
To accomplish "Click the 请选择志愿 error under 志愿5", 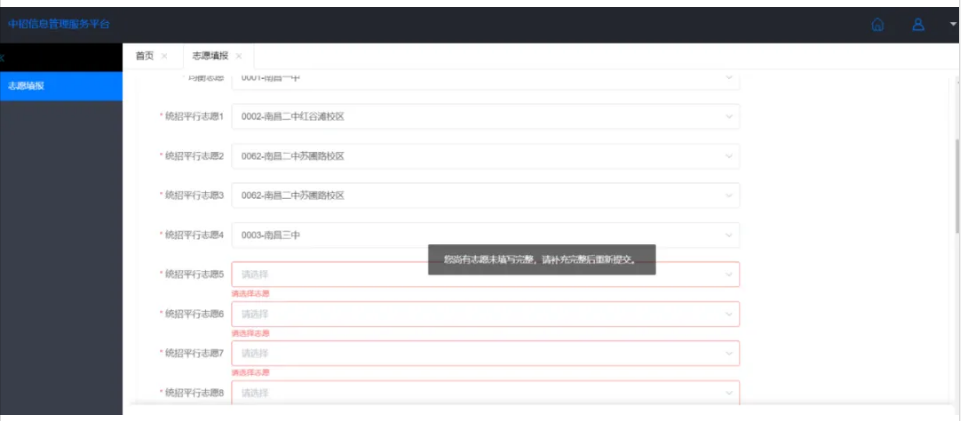I will (x=250, y=294).
